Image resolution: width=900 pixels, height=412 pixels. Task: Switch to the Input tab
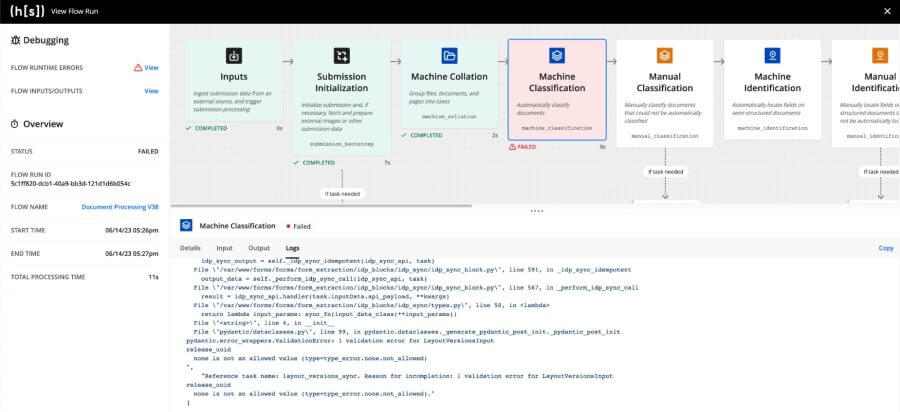(224, 248)
